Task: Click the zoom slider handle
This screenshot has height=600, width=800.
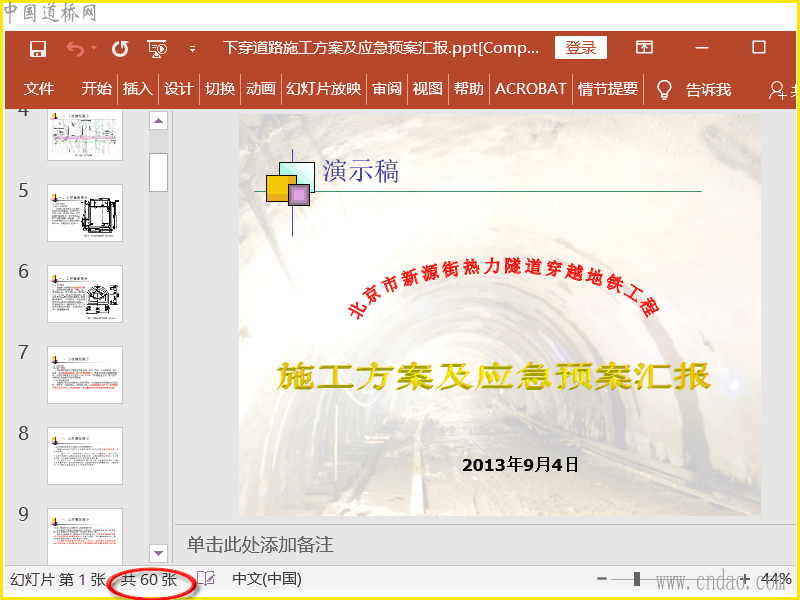Action: (637, 579)
